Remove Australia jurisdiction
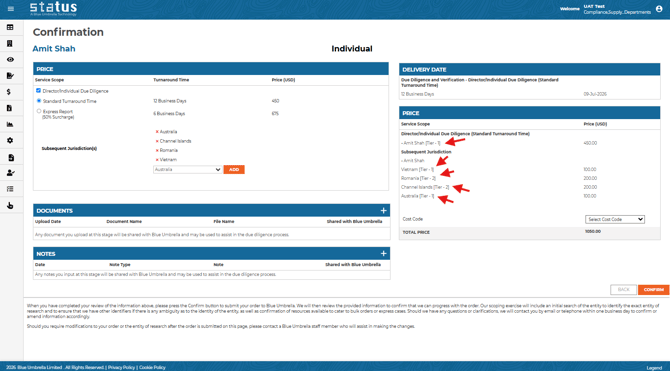The width and height of the screenshot is (670, 371). 157,132
